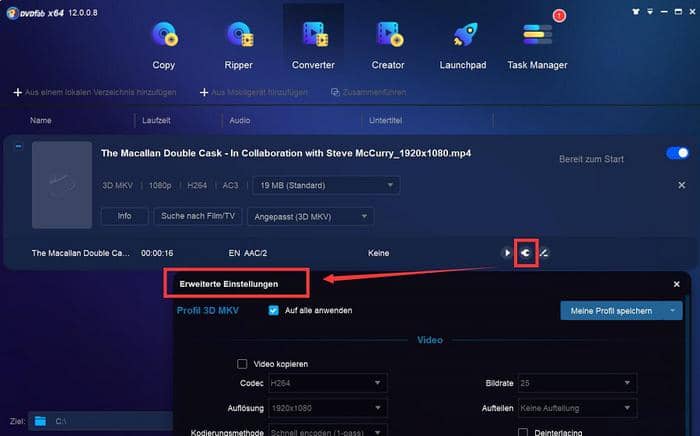Screen dimensions: 700x436
Task: Open the Ripper module
Action: point(238,46)
